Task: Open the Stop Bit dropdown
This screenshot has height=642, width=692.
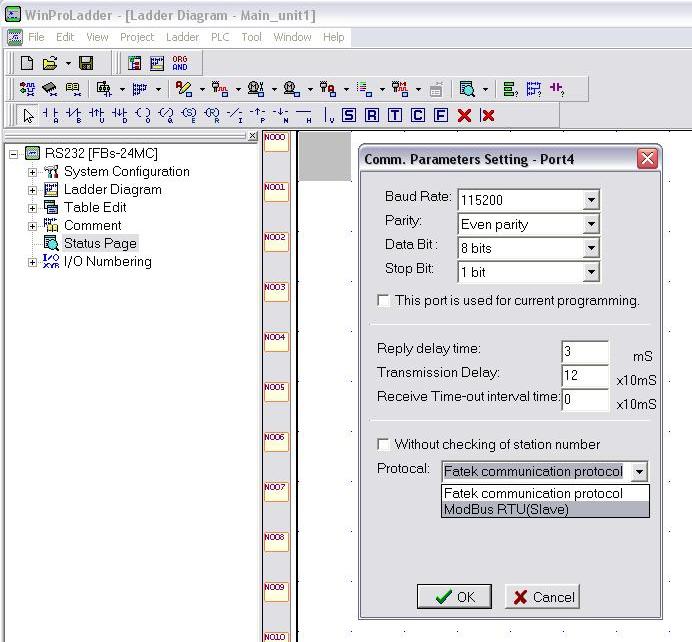Action: pos(591,272)
